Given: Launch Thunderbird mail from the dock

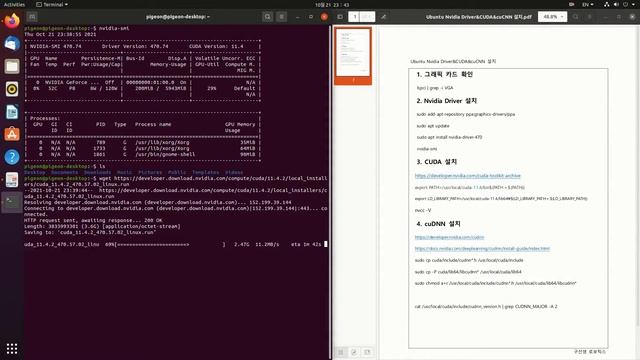Looking at the screenshot, I should coord(12,43).
